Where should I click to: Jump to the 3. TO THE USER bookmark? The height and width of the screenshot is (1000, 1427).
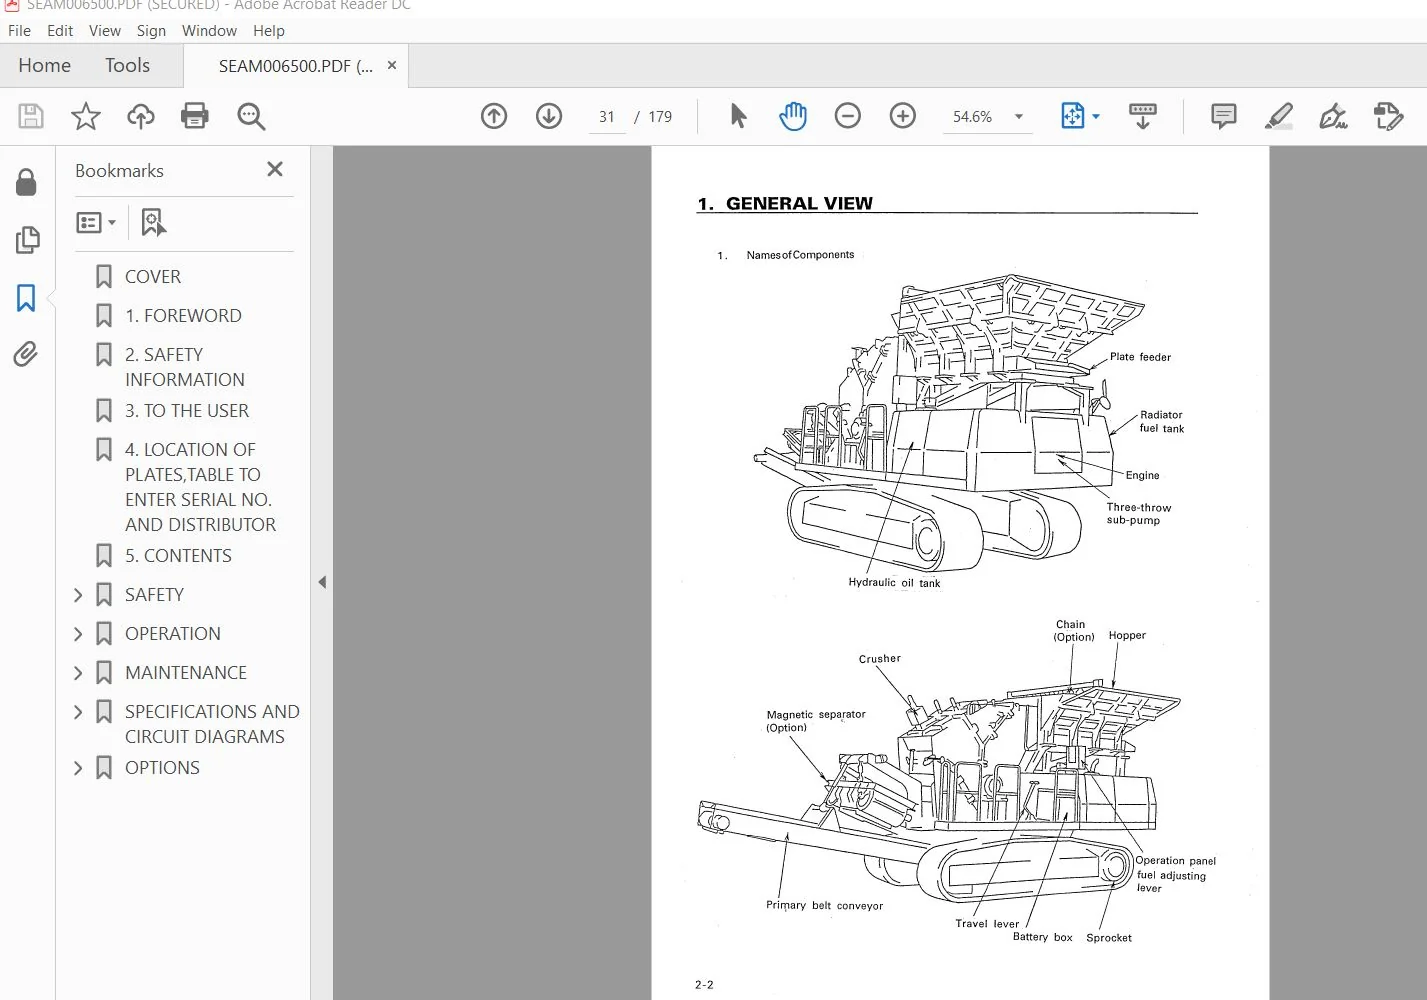pyautogui.click(x=187, y=411)
